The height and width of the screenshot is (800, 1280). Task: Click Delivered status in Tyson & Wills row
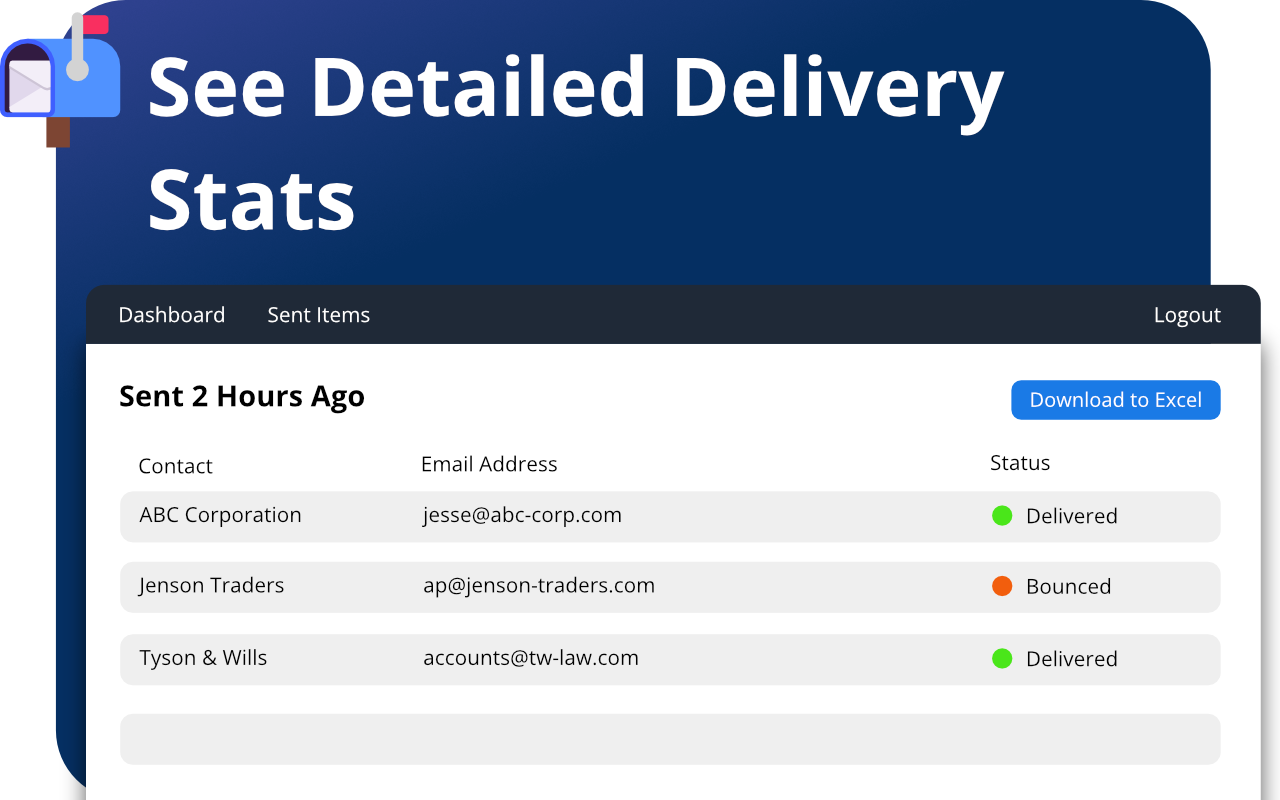[1072, 658]
